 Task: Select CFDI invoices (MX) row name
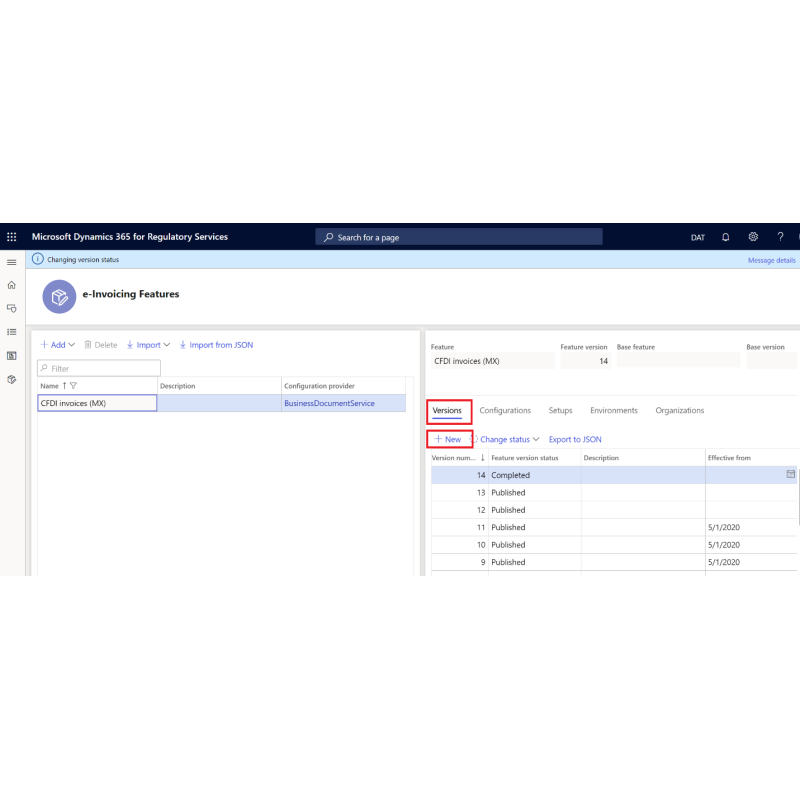(x=97, y=403)
